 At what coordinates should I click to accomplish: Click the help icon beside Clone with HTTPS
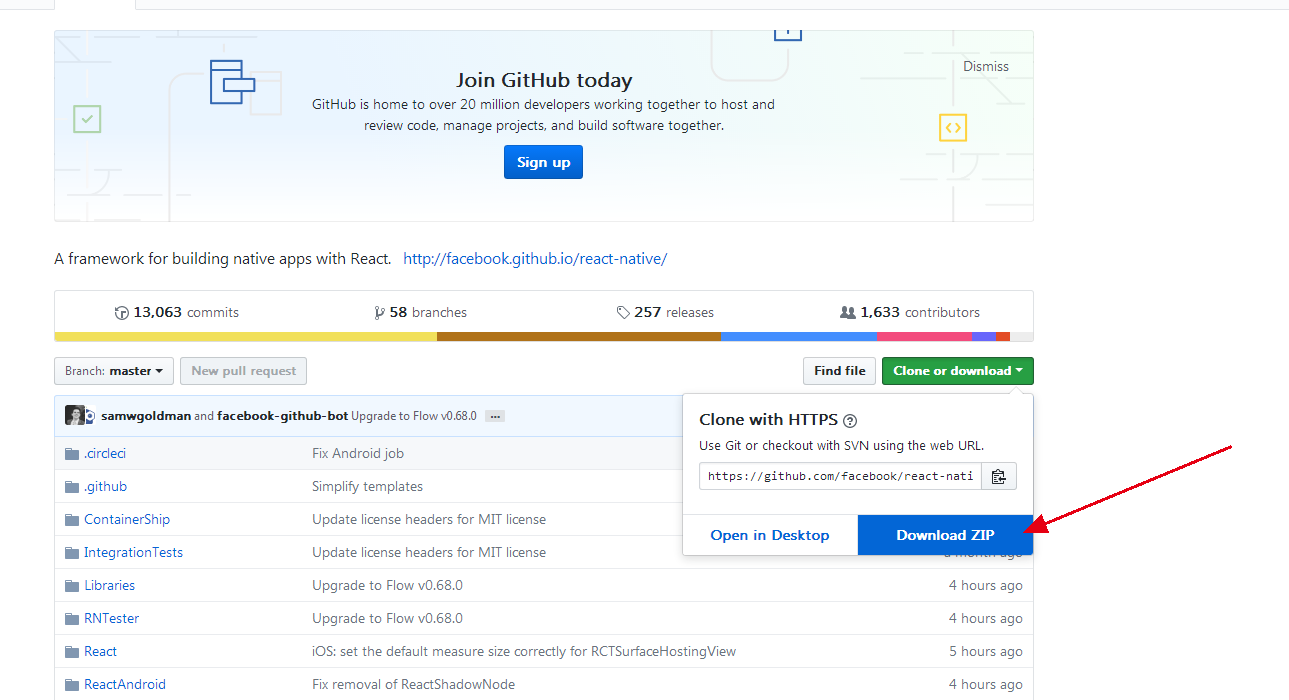point(850,421)
